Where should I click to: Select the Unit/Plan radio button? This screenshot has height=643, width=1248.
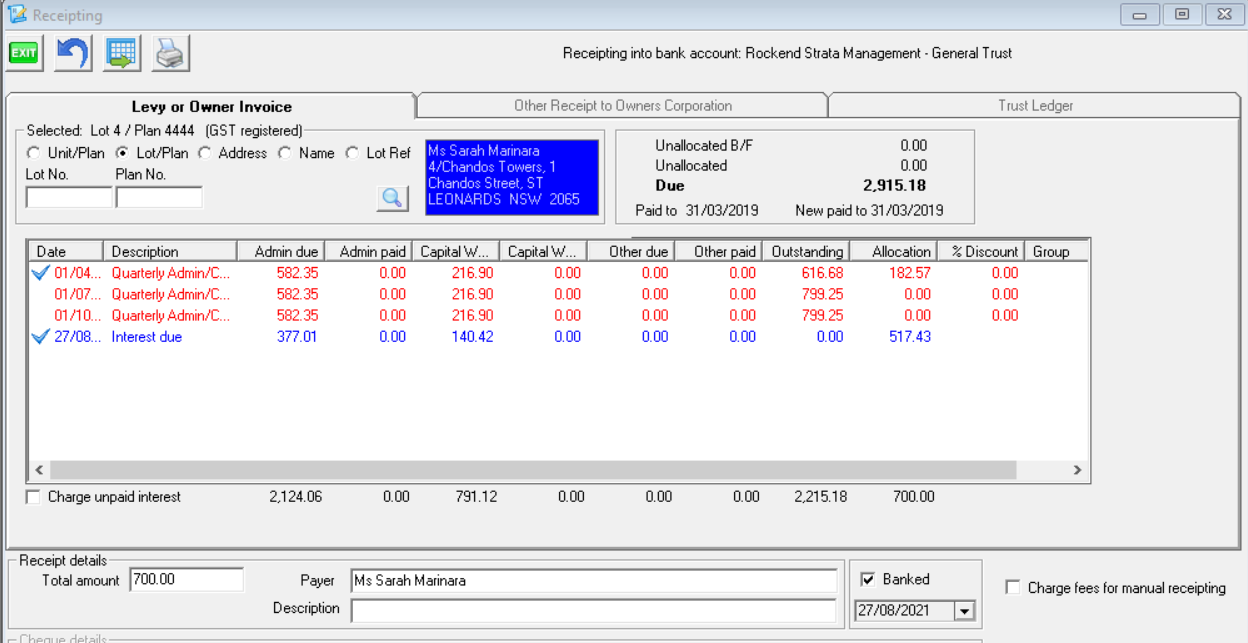[34, 153]
